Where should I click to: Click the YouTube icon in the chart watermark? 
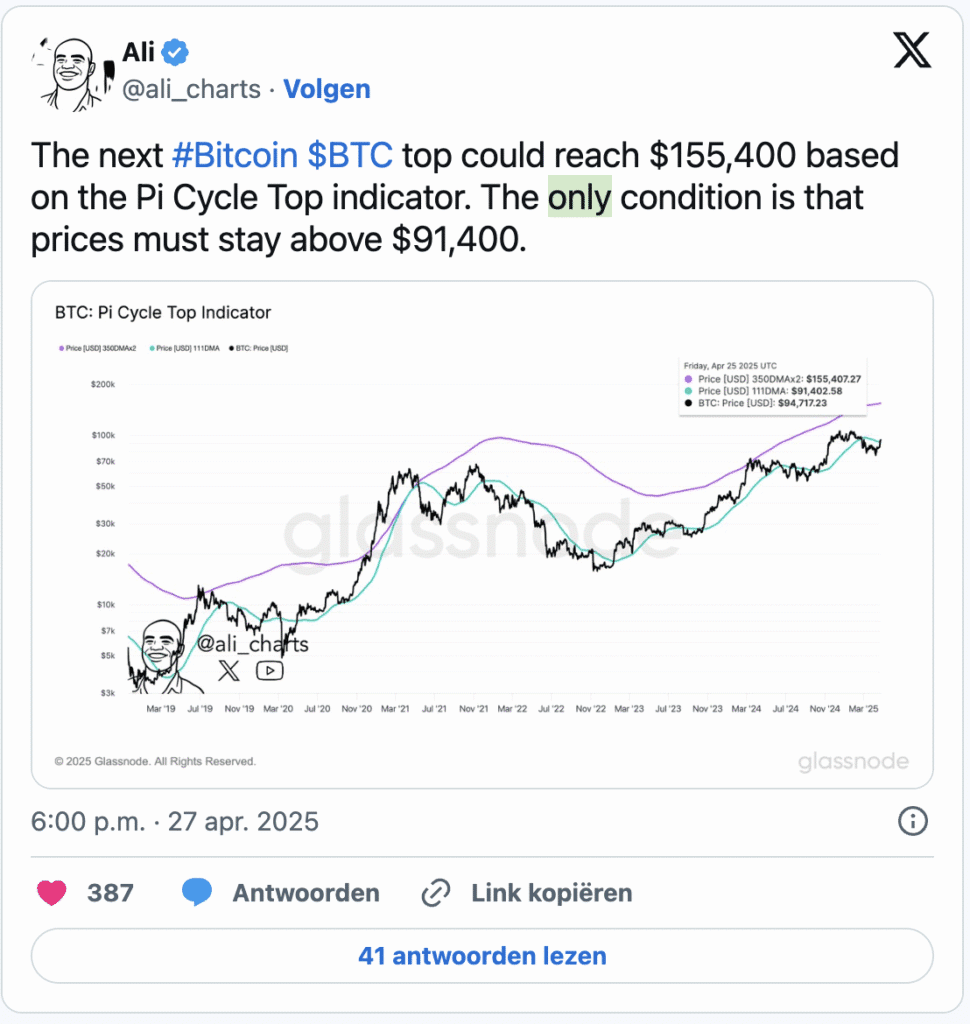pyautogui.click(x=270, y=671)
